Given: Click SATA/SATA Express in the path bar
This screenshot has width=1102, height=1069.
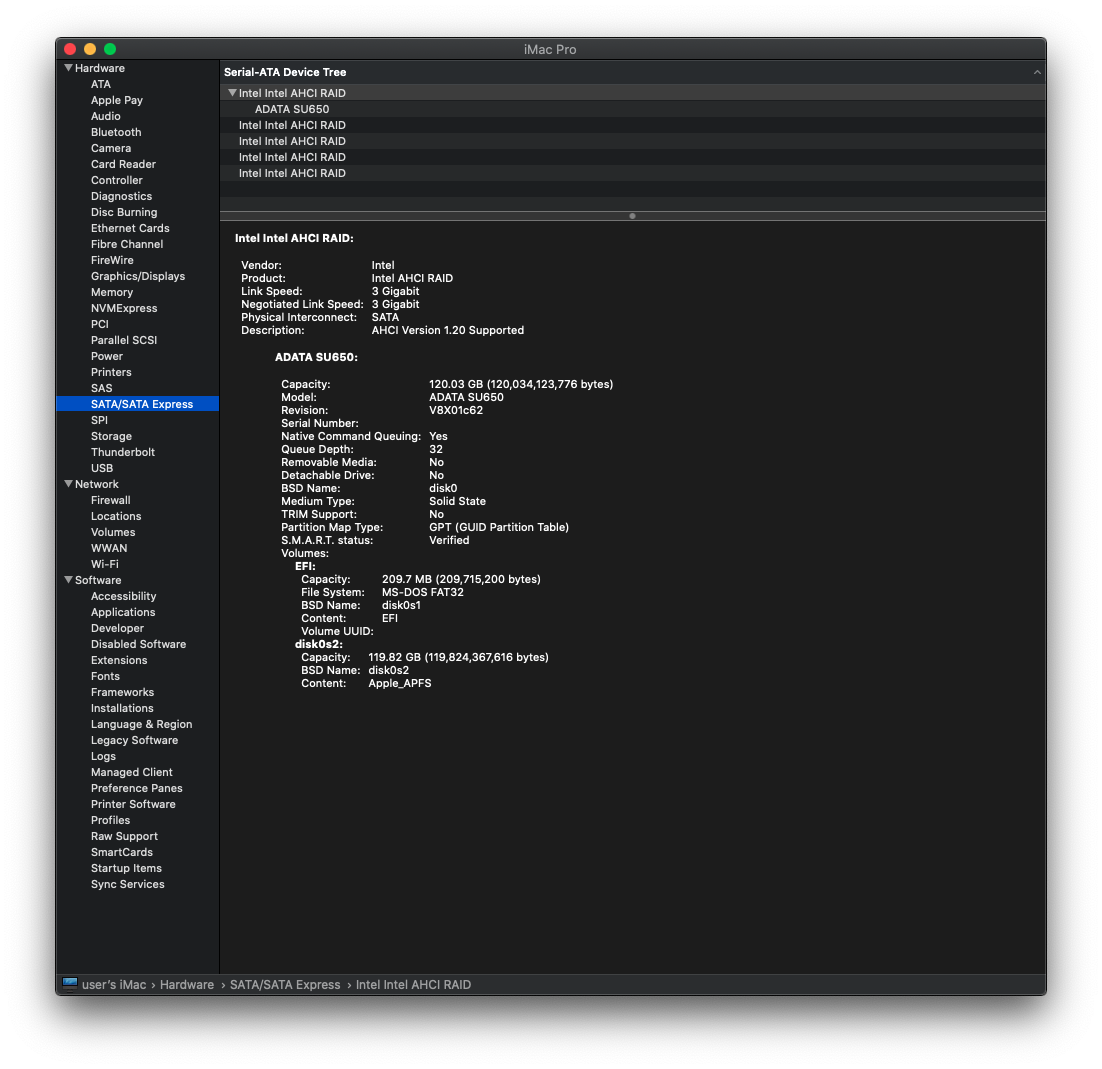Looking at the screenshot, I should (x=285, y=985).
